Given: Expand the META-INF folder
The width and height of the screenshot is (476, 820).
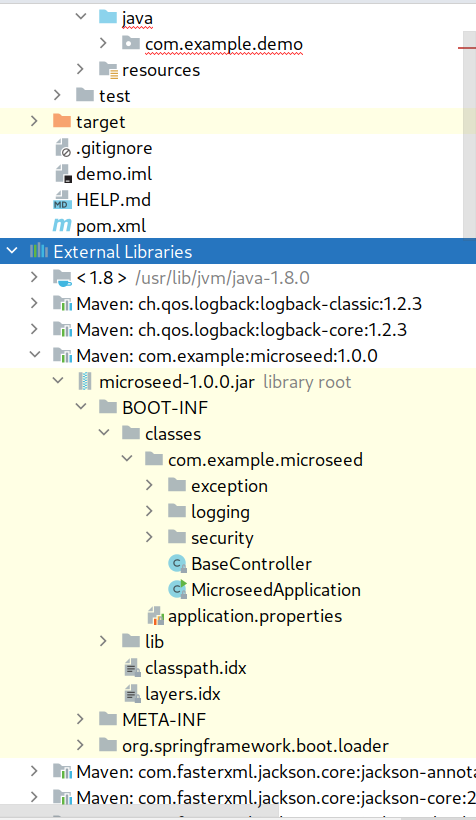Looking at the screenshot, I should 81,719.
